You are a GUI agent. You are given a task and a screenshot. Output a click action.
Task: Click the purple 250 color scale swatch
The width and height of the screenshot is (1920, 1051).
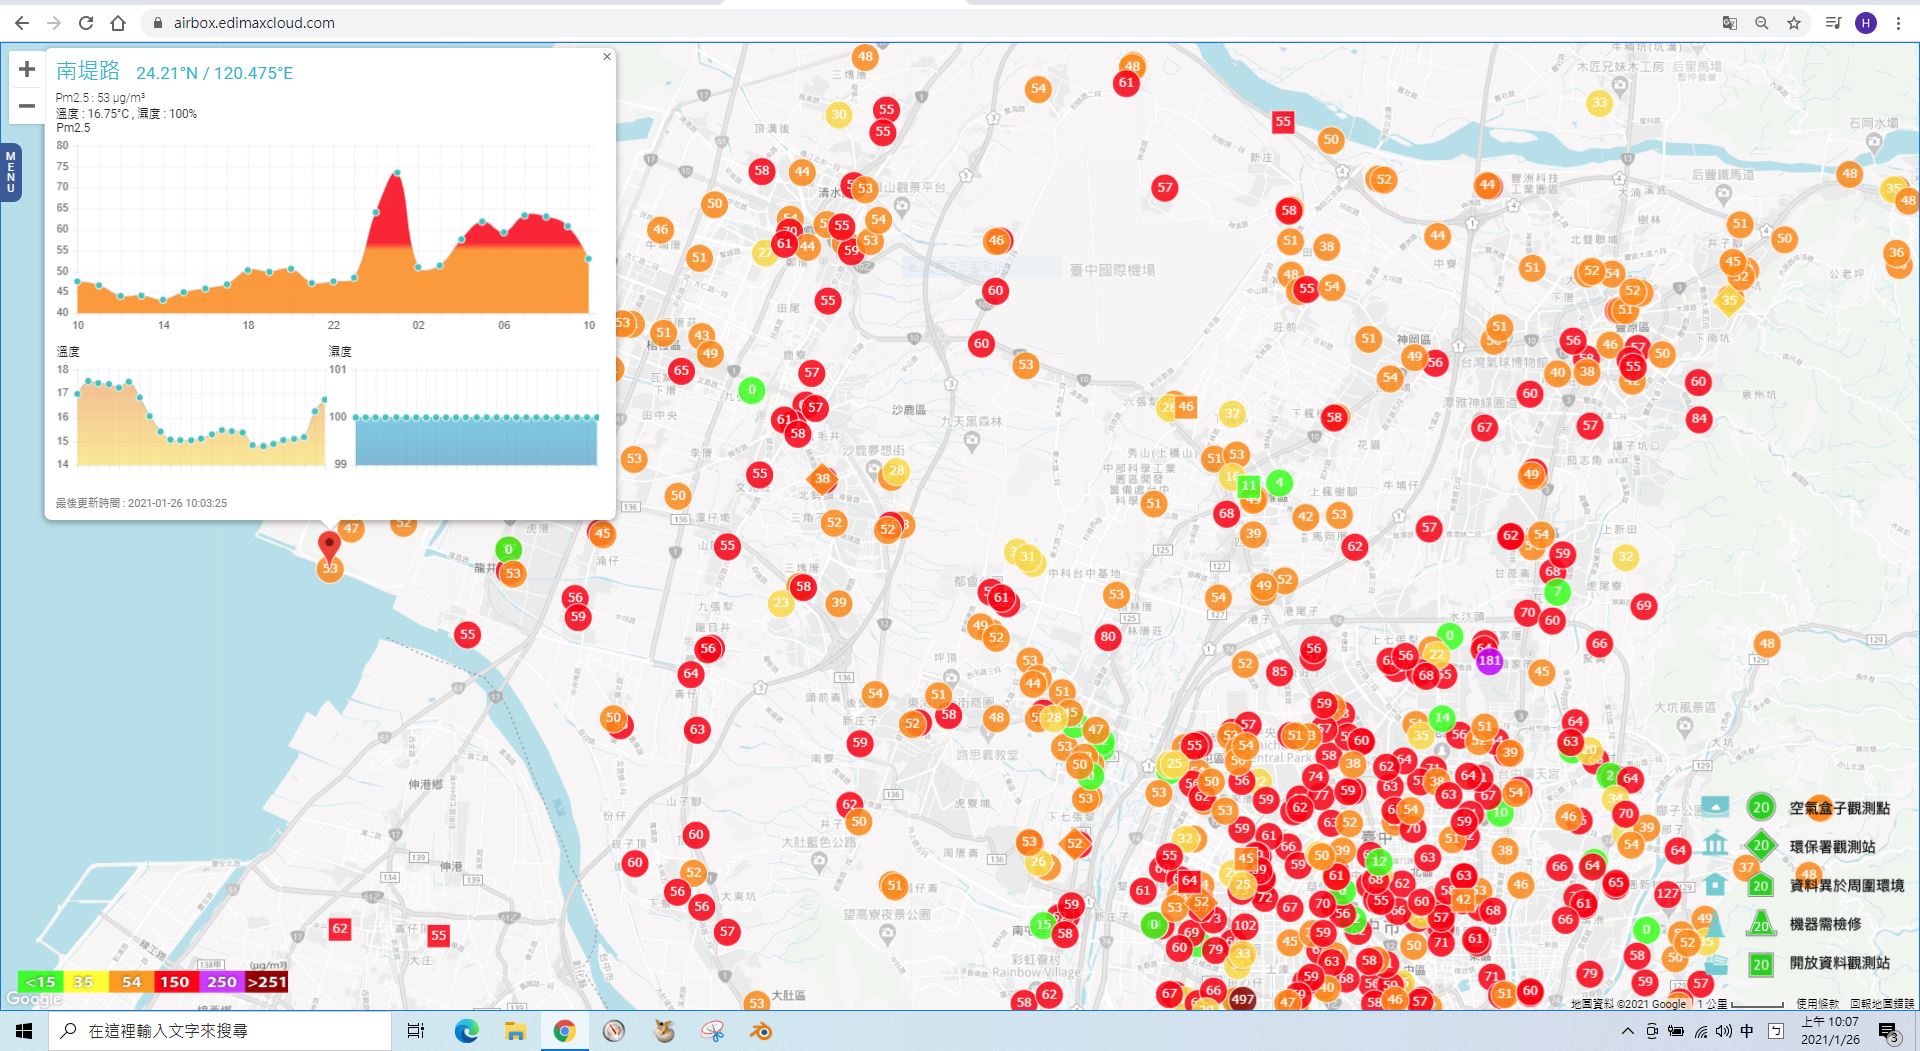pyautogui.click(x=221, y=982)
